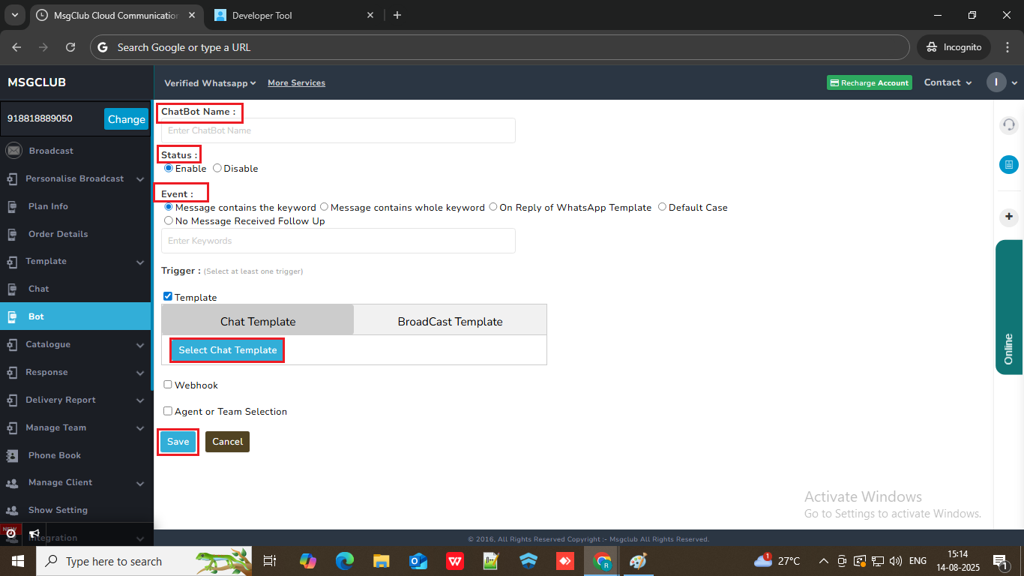Viewport: 1024px width, 576px height.
Task: Click the megaphone announcement icon
Action: click(x=35, y=534)
